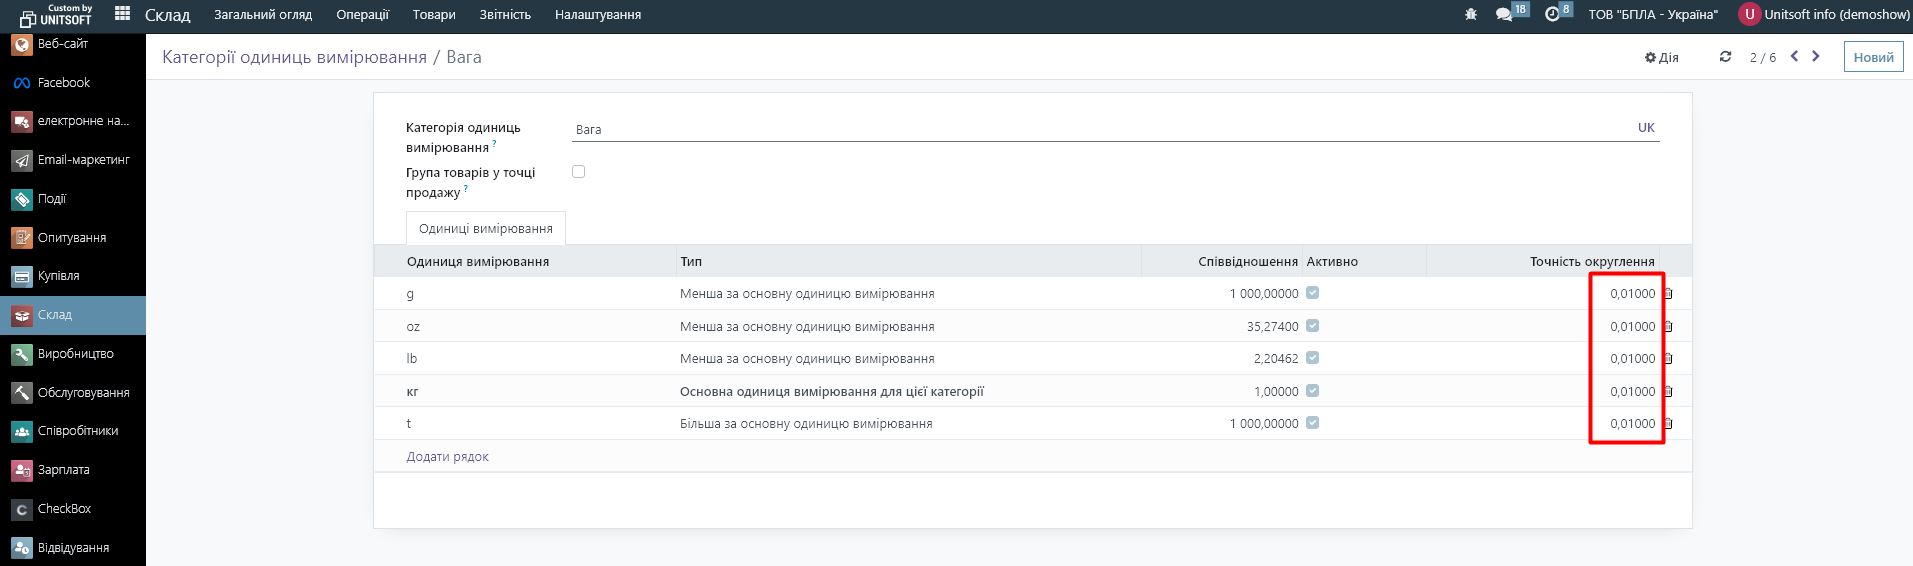Go to the next record arrow
Image resolution: width=1913 pixels, height=566 pixels.
coord(1816,57)
